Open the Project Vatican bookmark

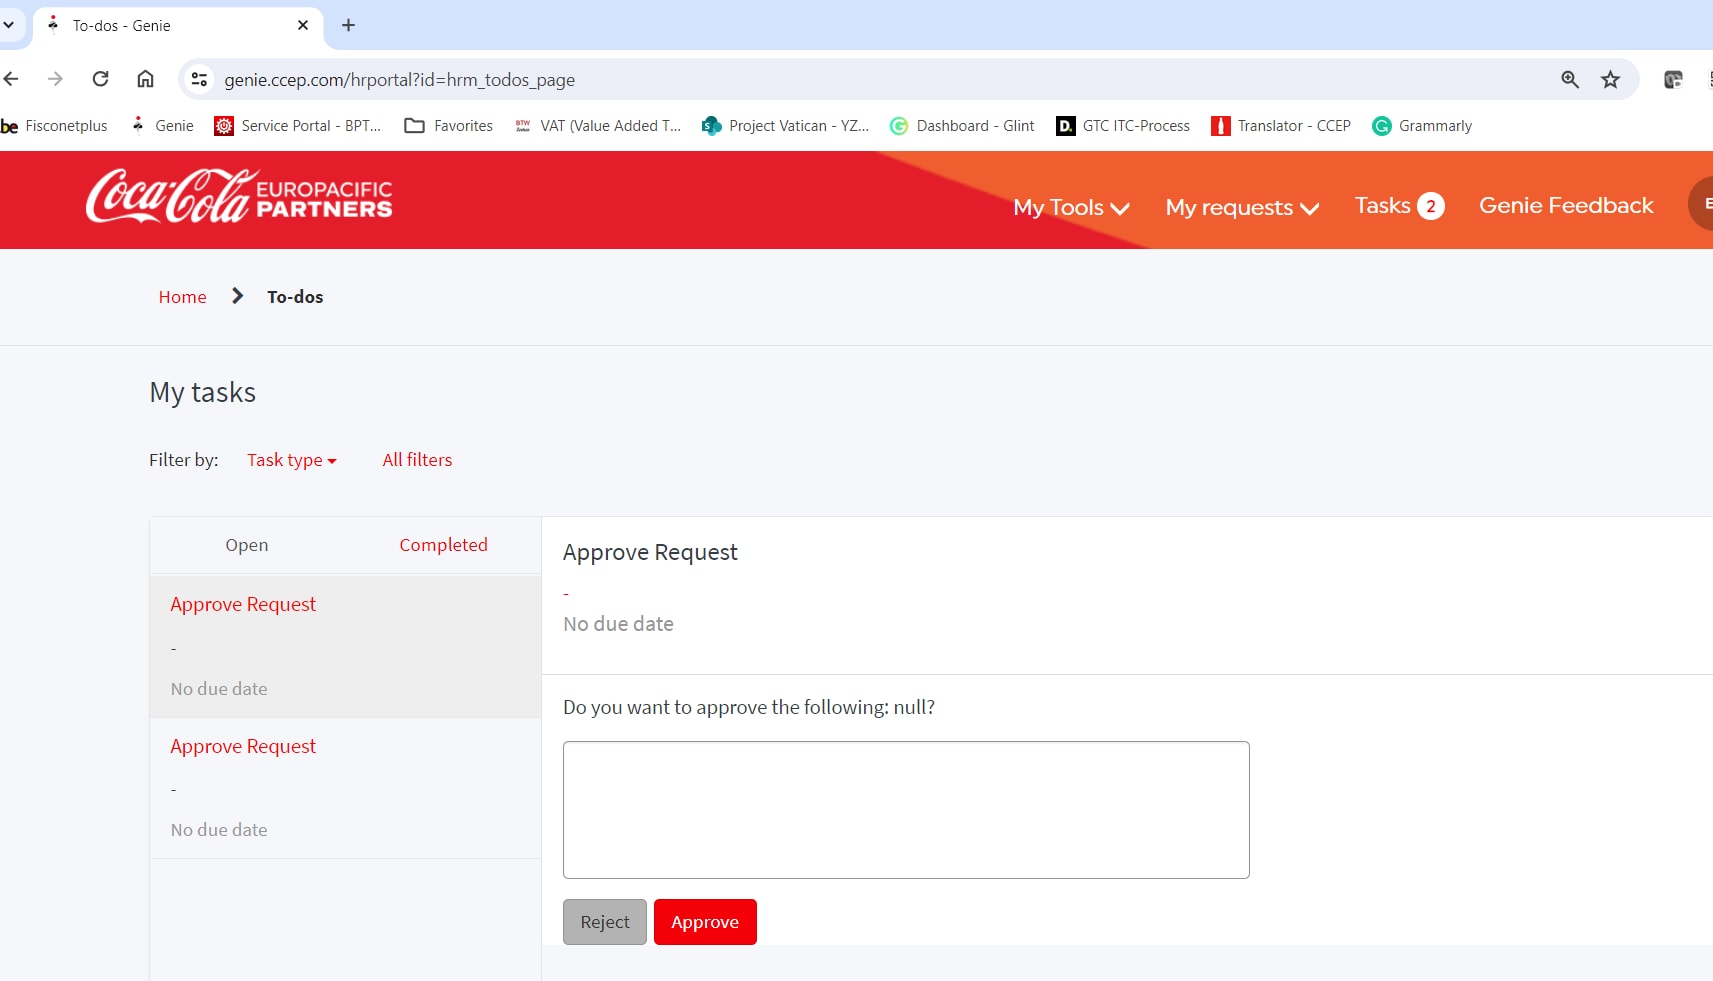(x=785, y=126)
